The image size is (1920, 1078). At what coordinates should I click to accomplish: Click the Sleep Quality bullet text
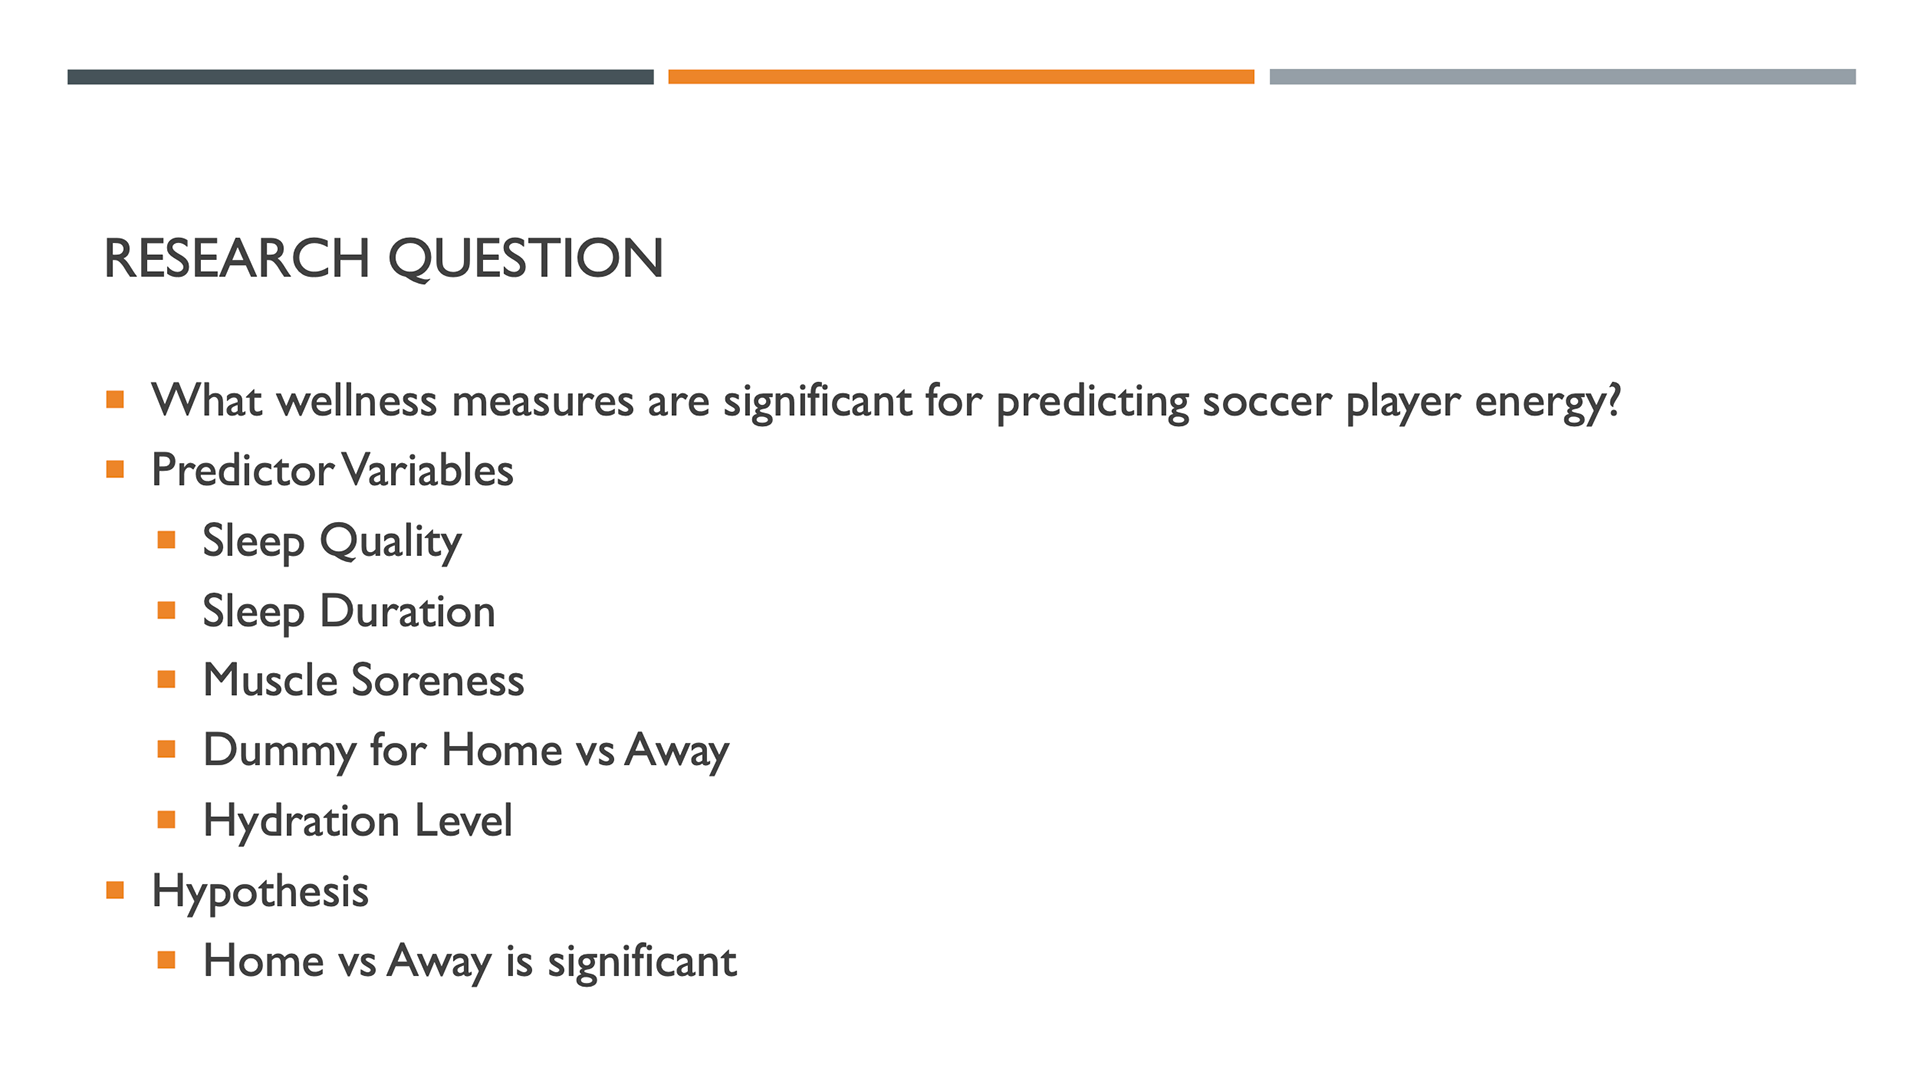332,542
